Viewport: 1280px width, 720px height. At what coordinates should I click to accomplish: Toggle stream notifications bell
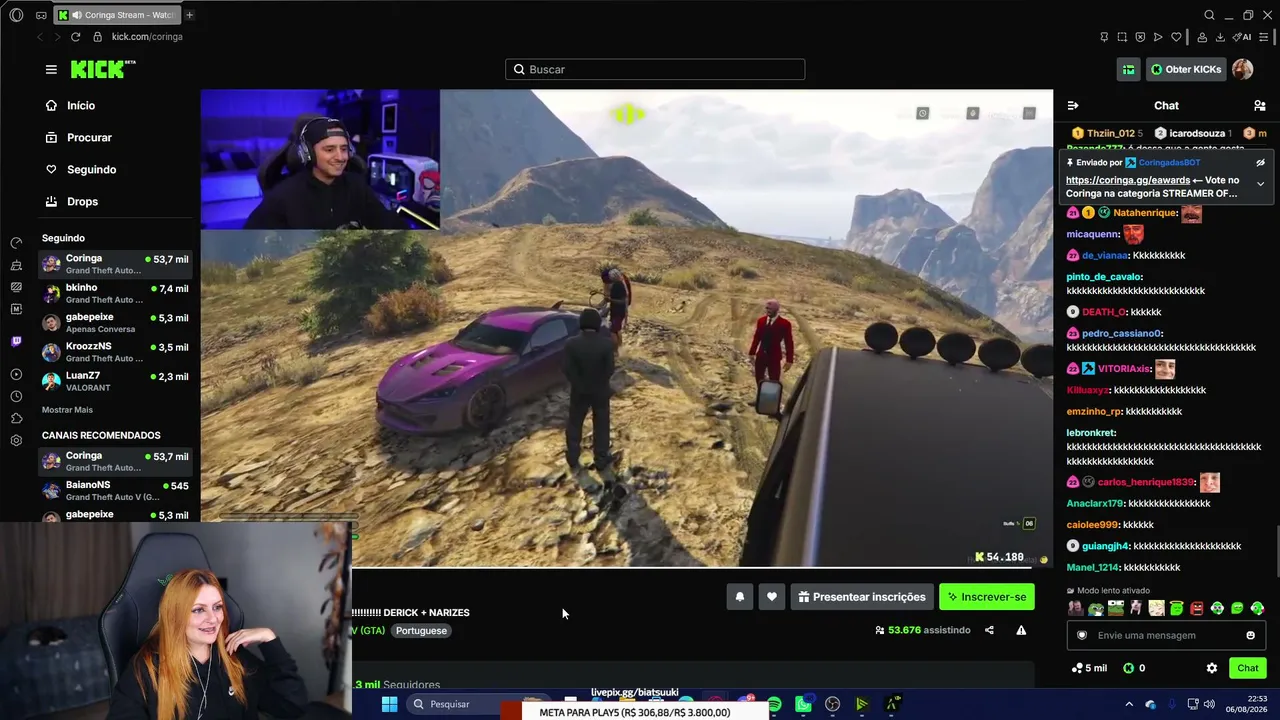(x=740, y=597)
